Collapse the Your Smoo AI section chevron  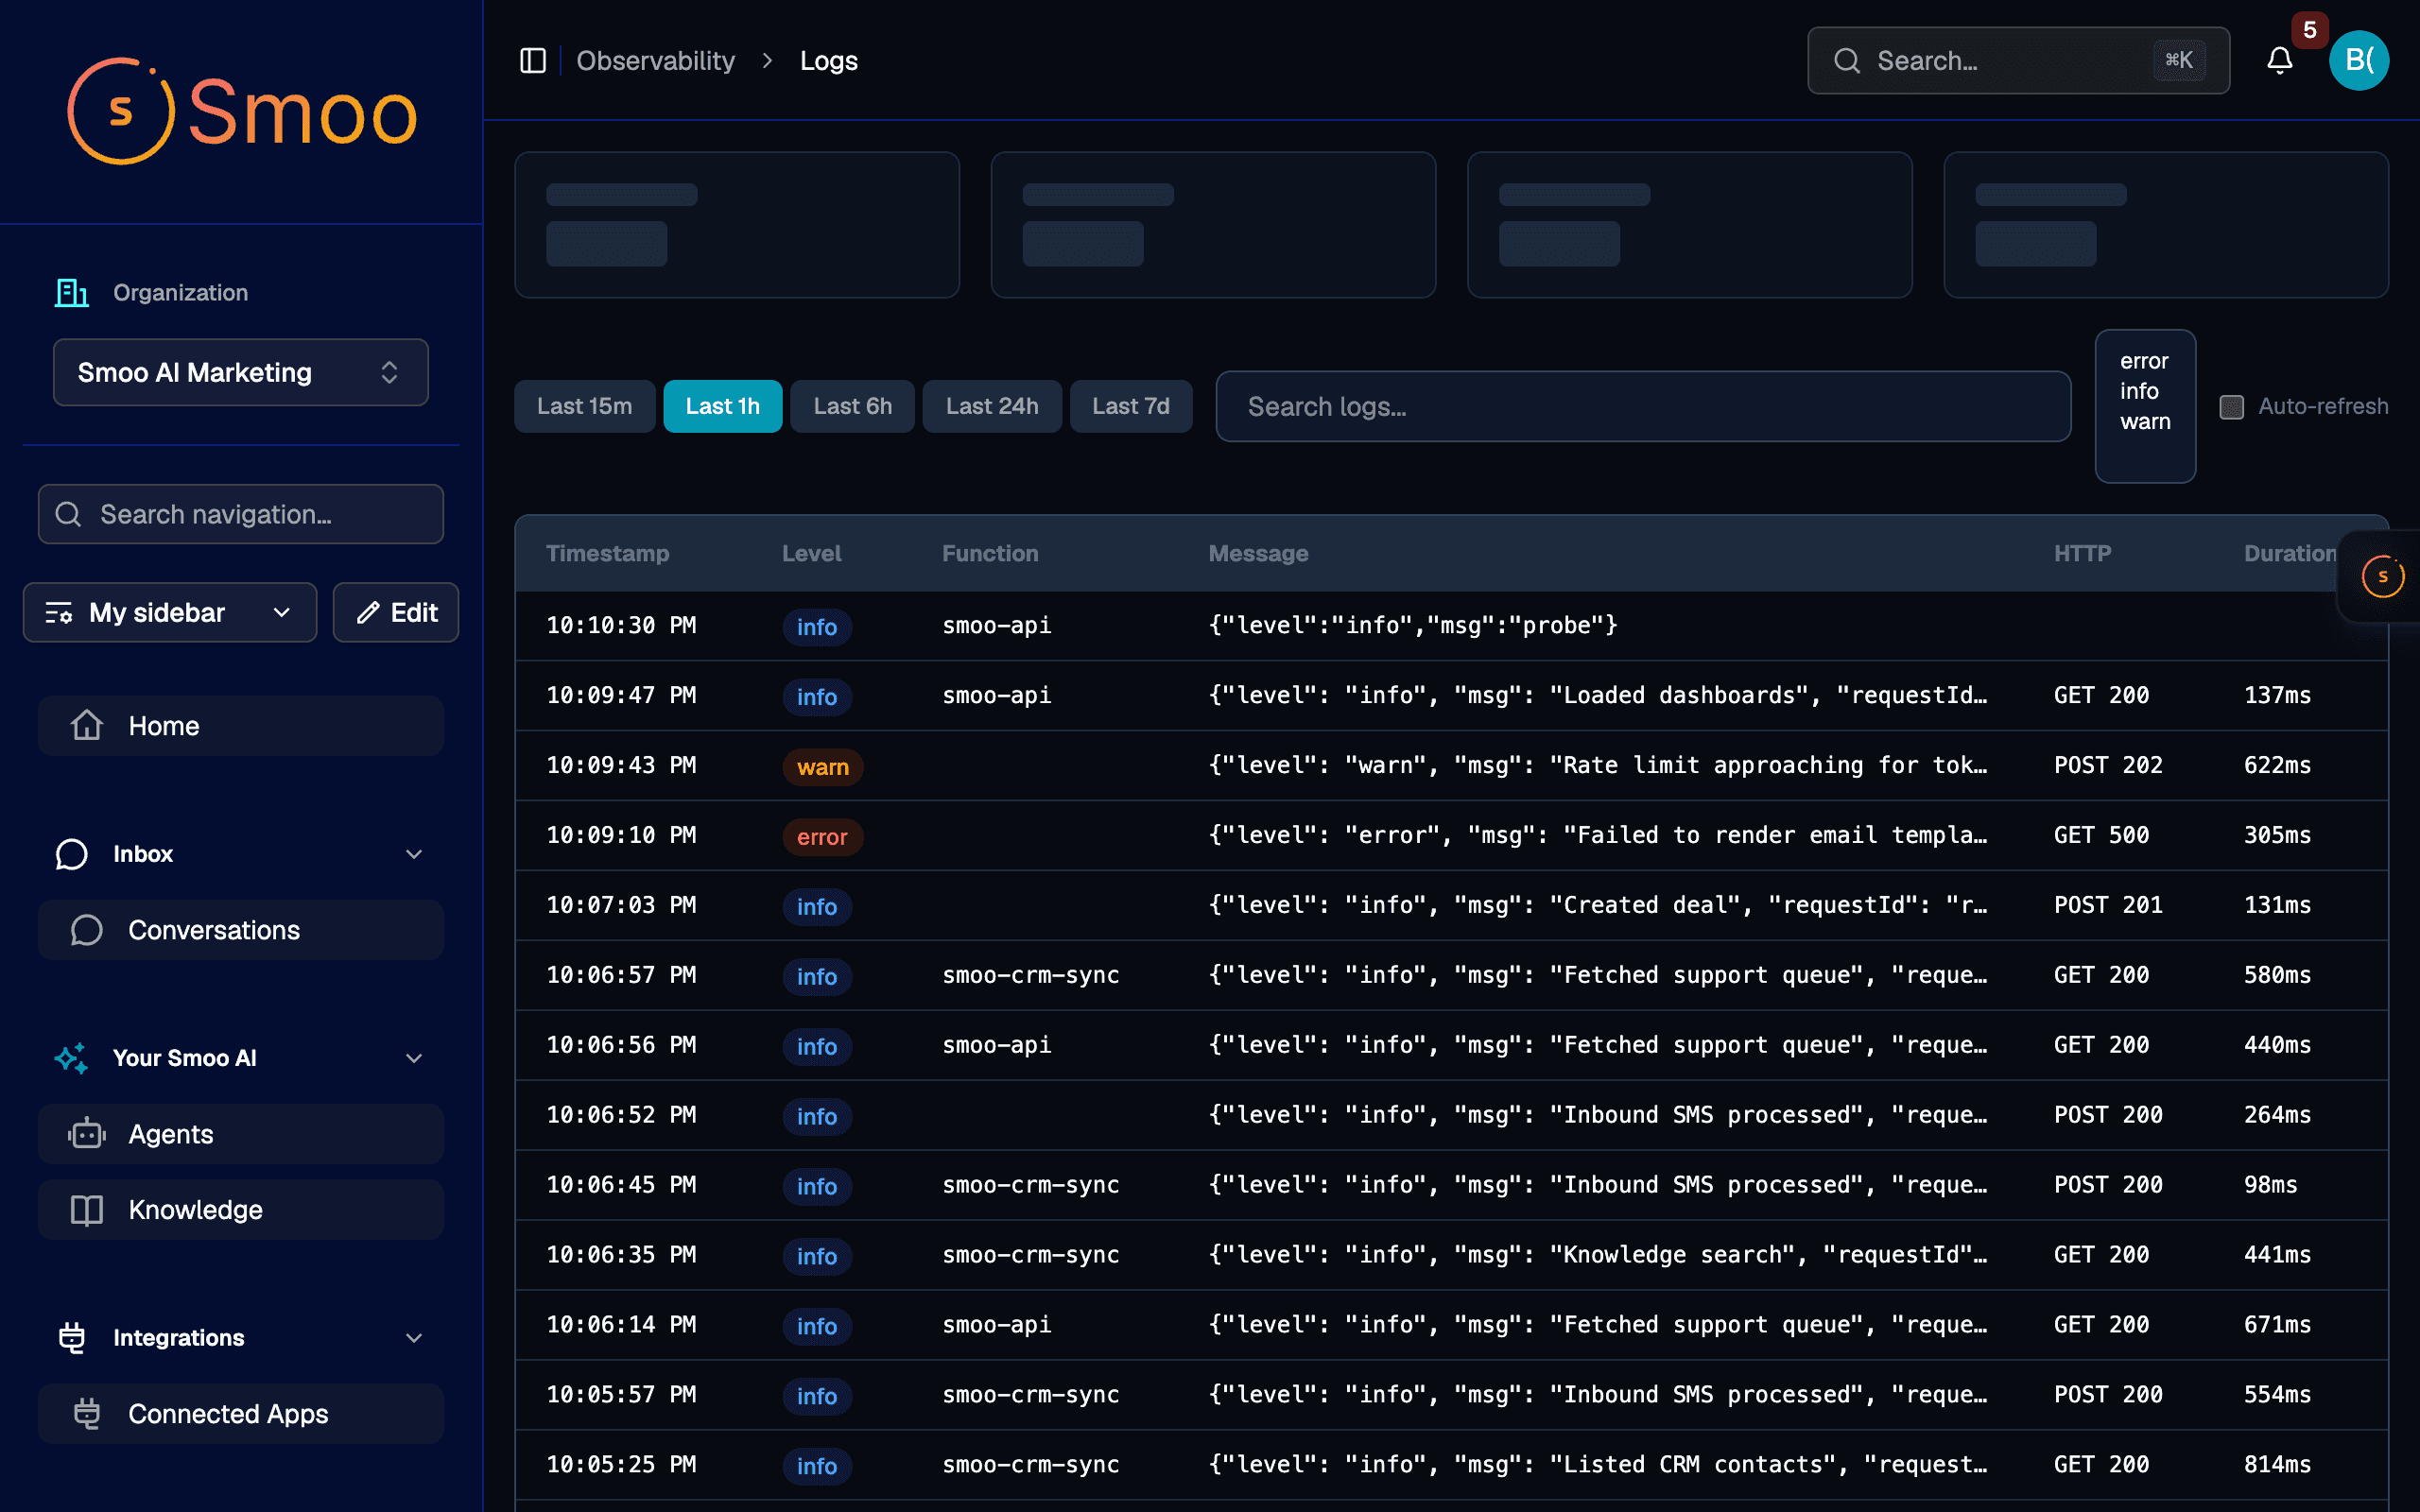click(414, 1057)
